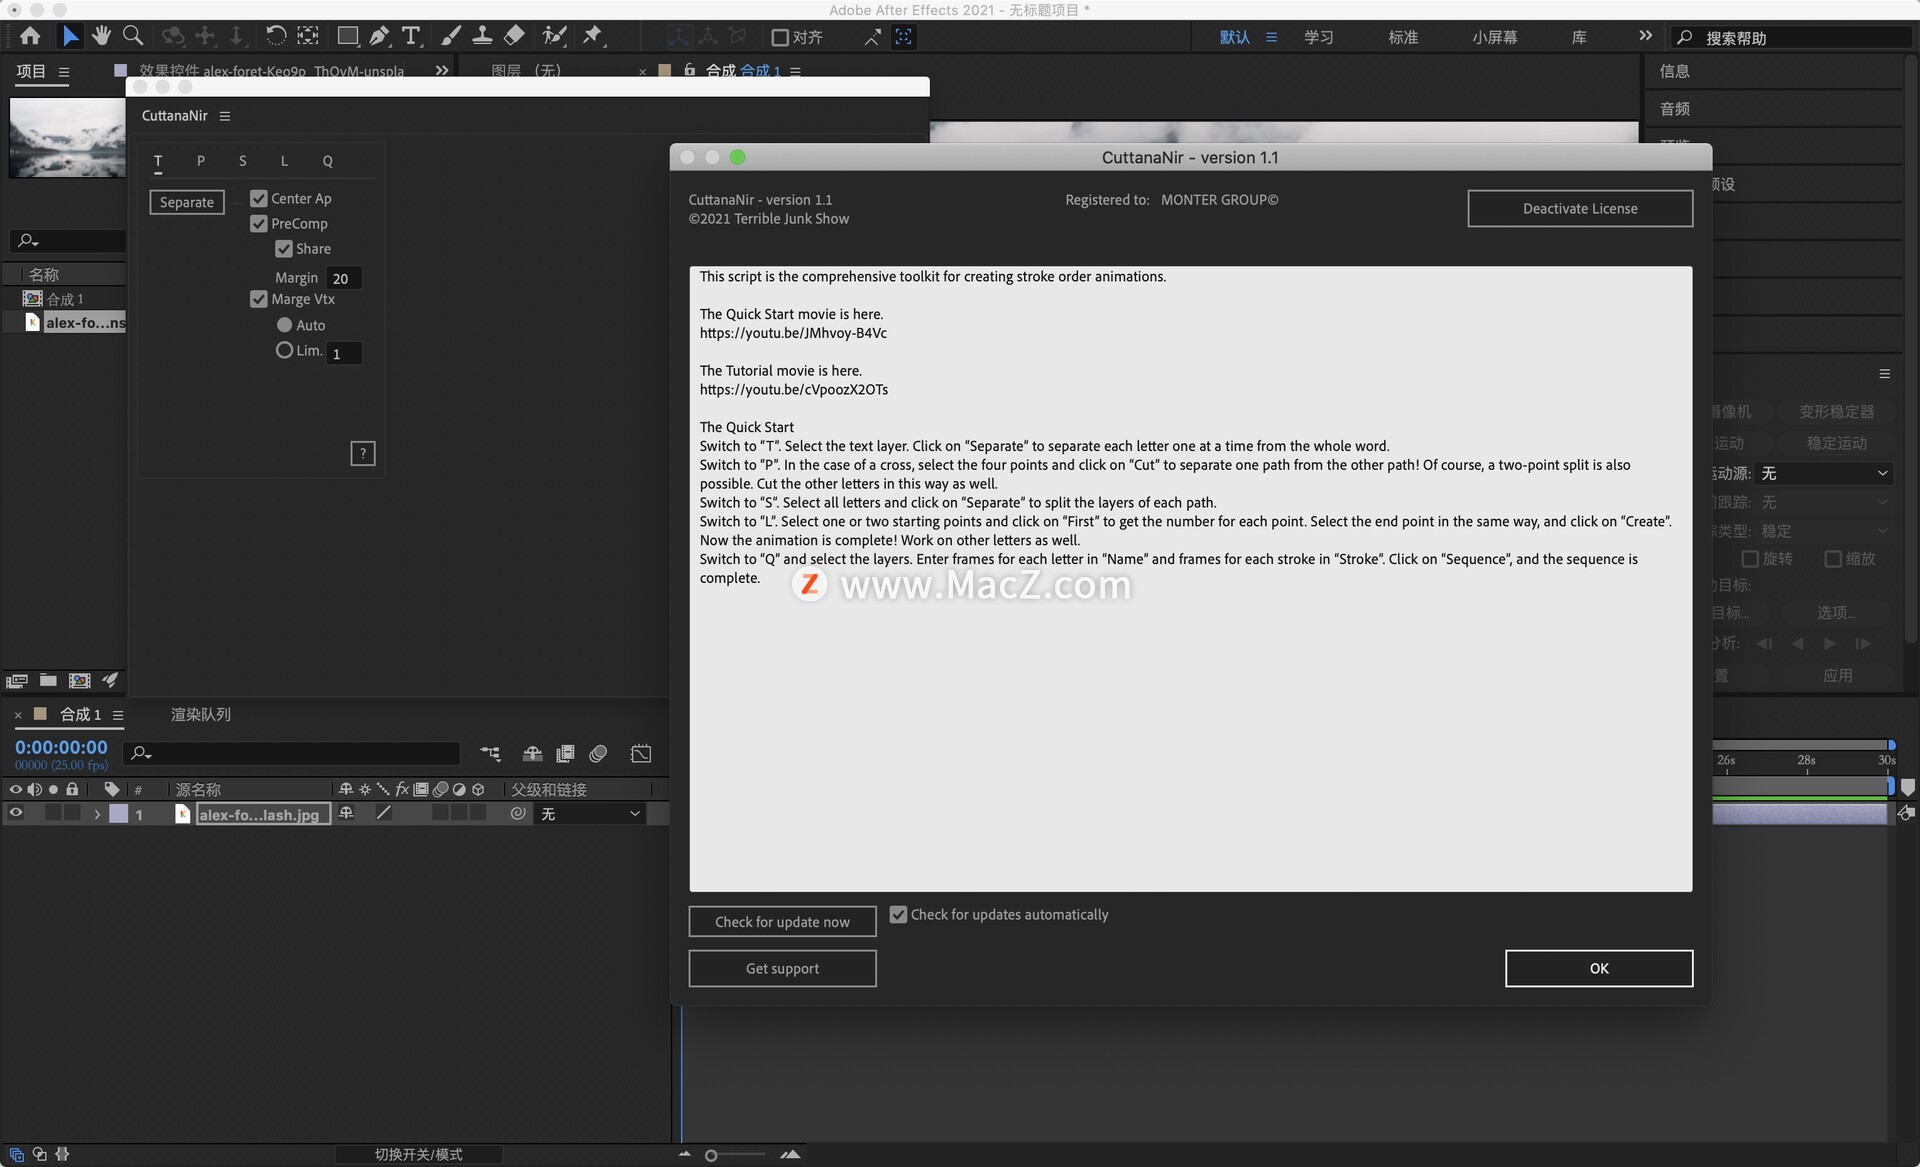The image size is (1920, 1167).
Task: Select the Rectangle shape tool
Action: point(347,37)
